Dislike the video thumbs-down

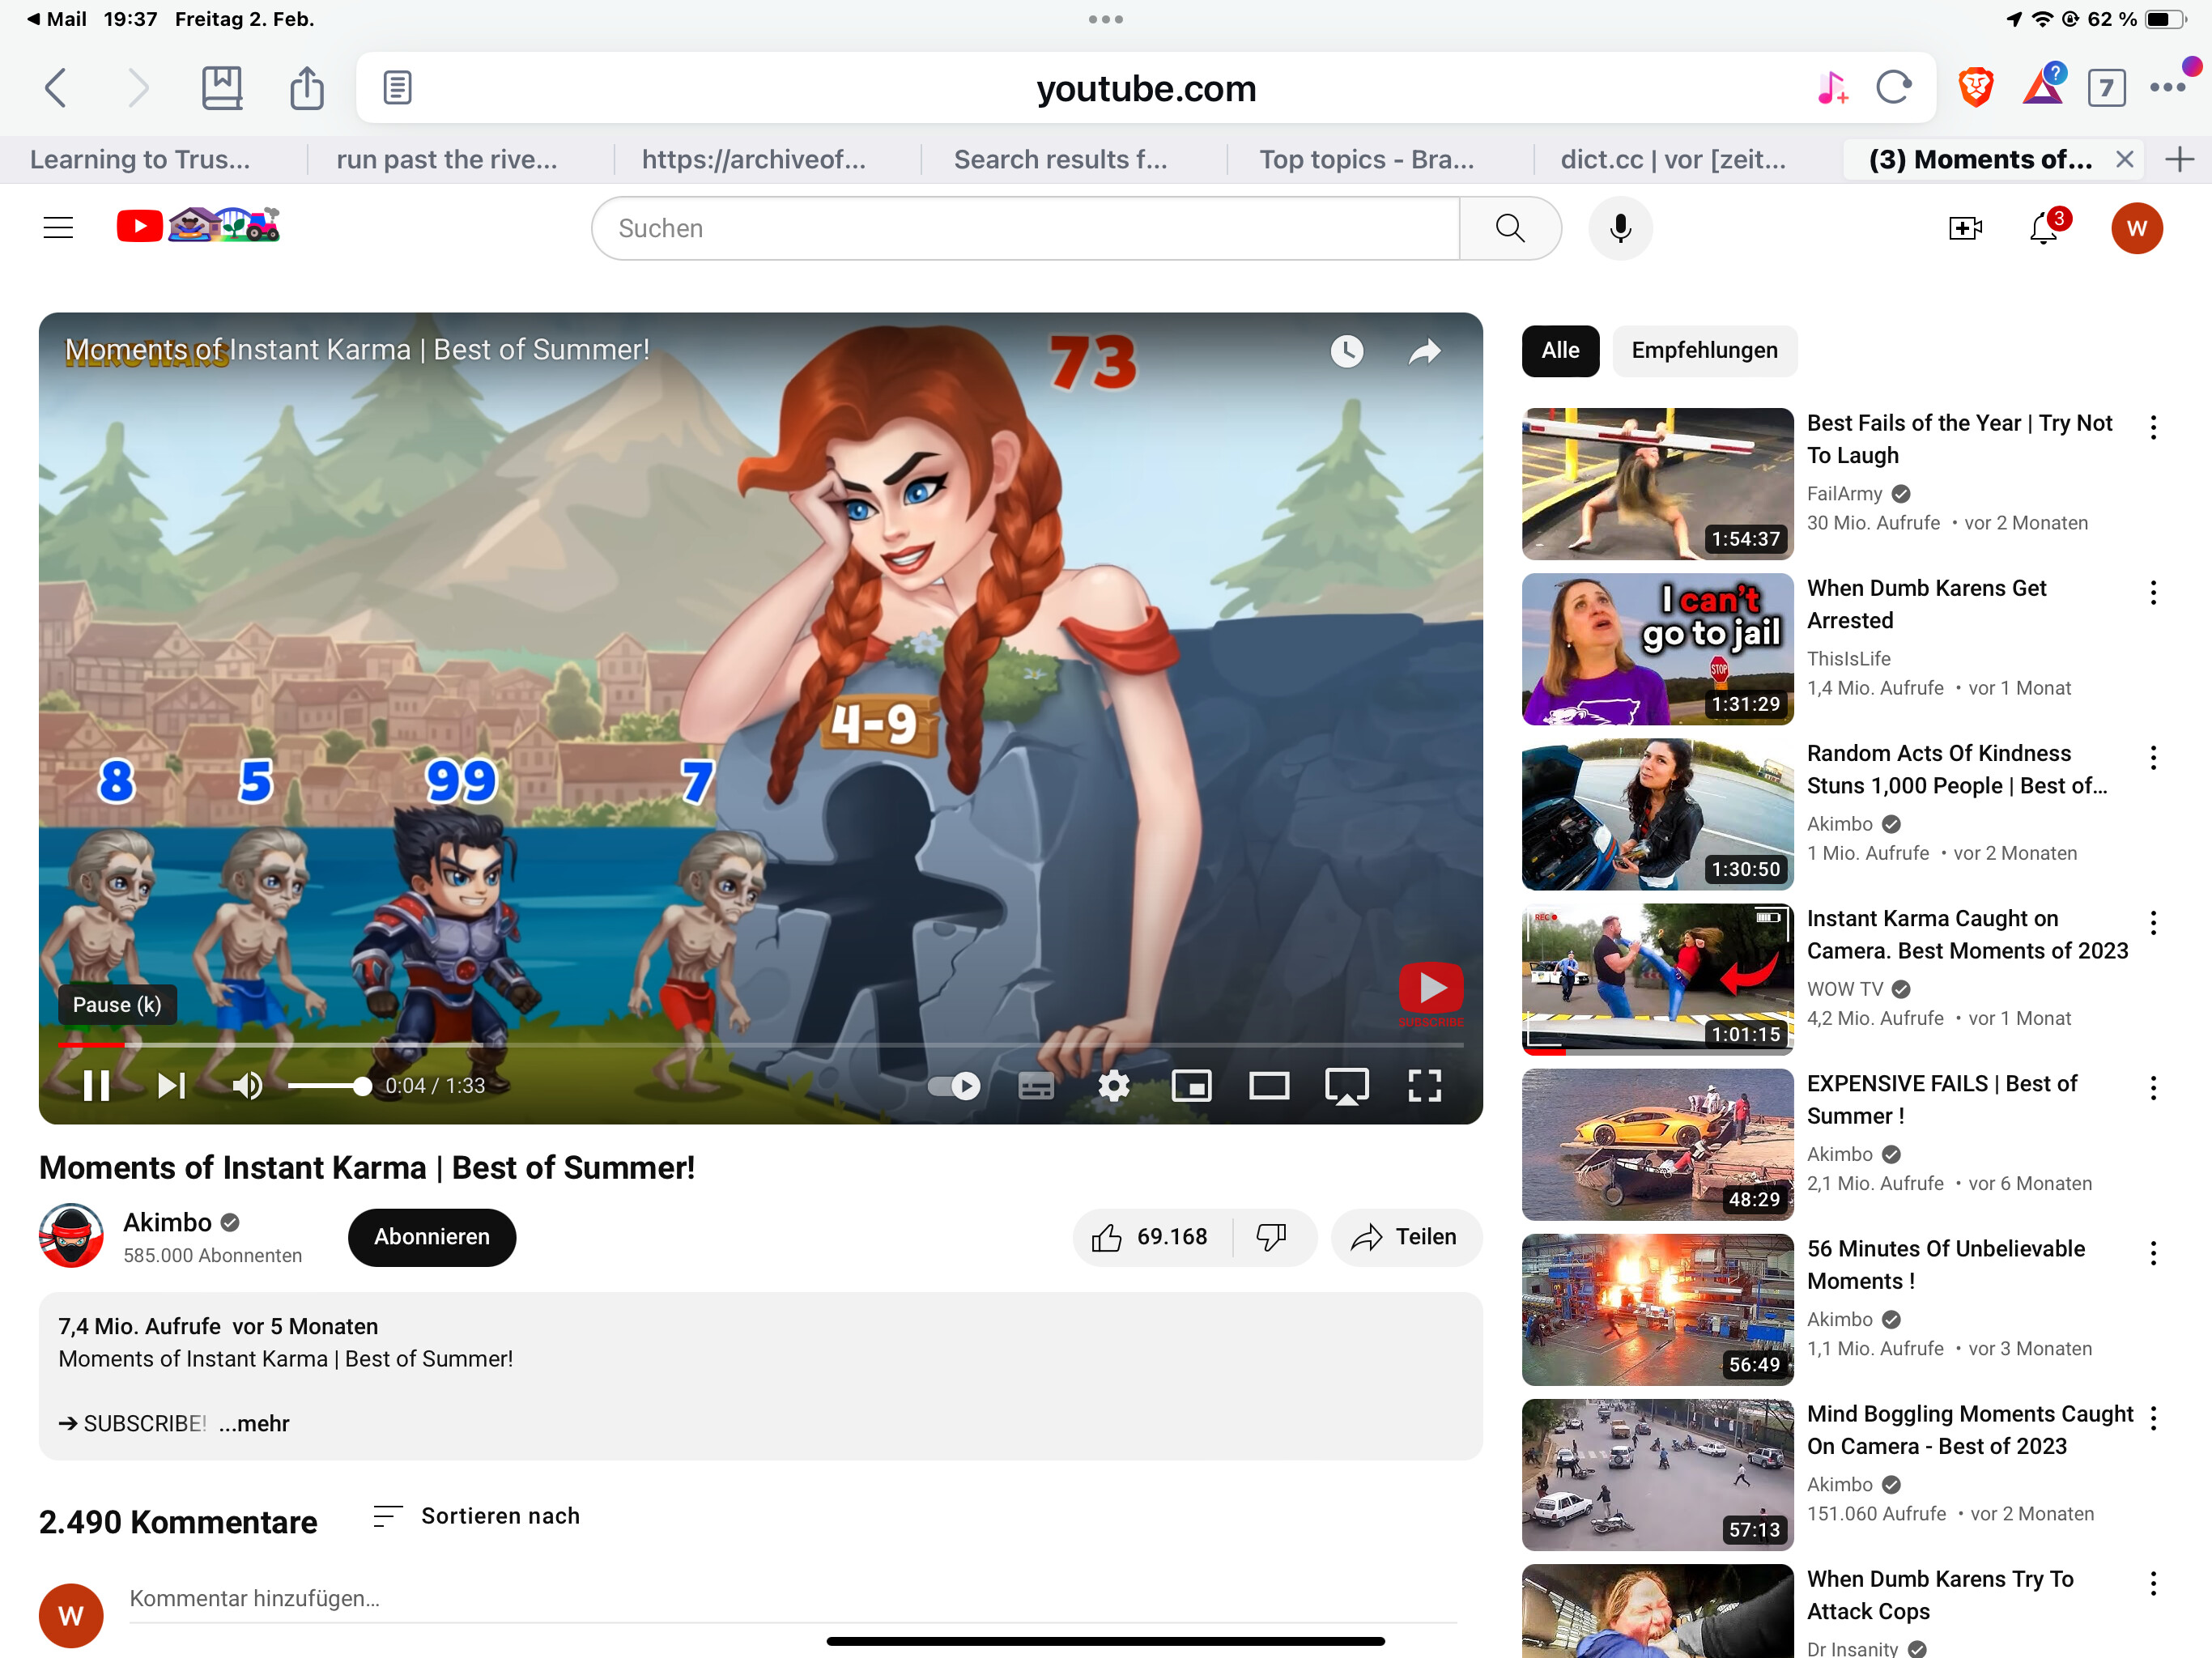pos(1272,1238)
